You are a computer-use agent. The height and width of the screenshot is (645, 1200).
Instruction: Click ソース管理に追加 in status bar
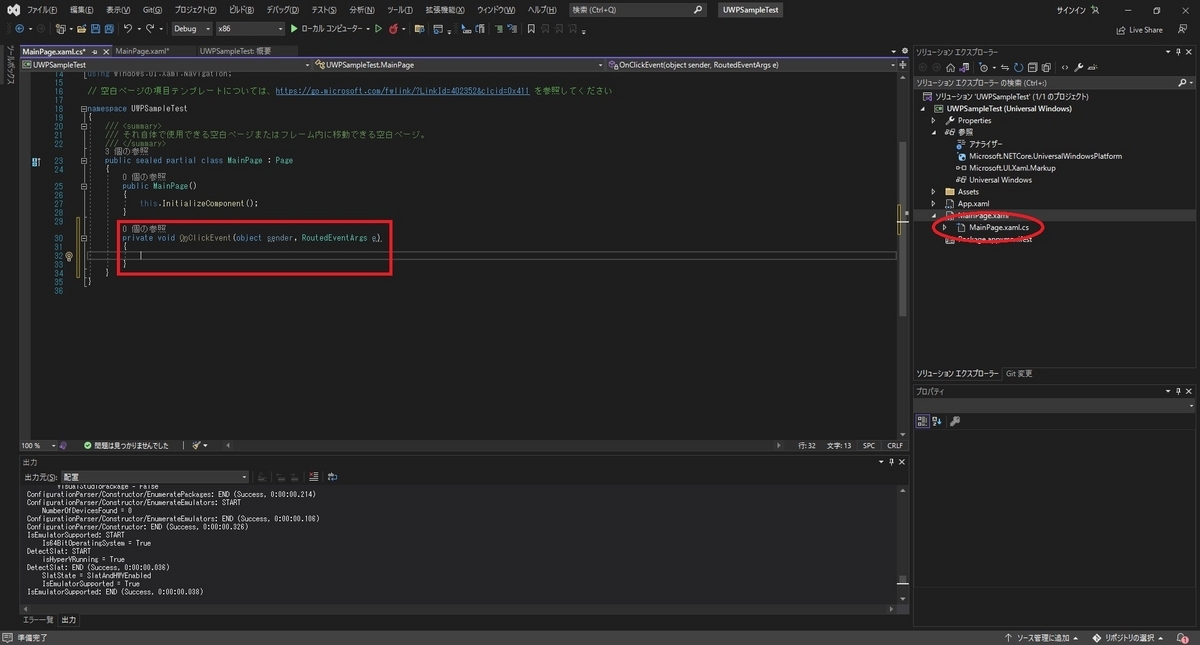click(x=1043, y=638)
